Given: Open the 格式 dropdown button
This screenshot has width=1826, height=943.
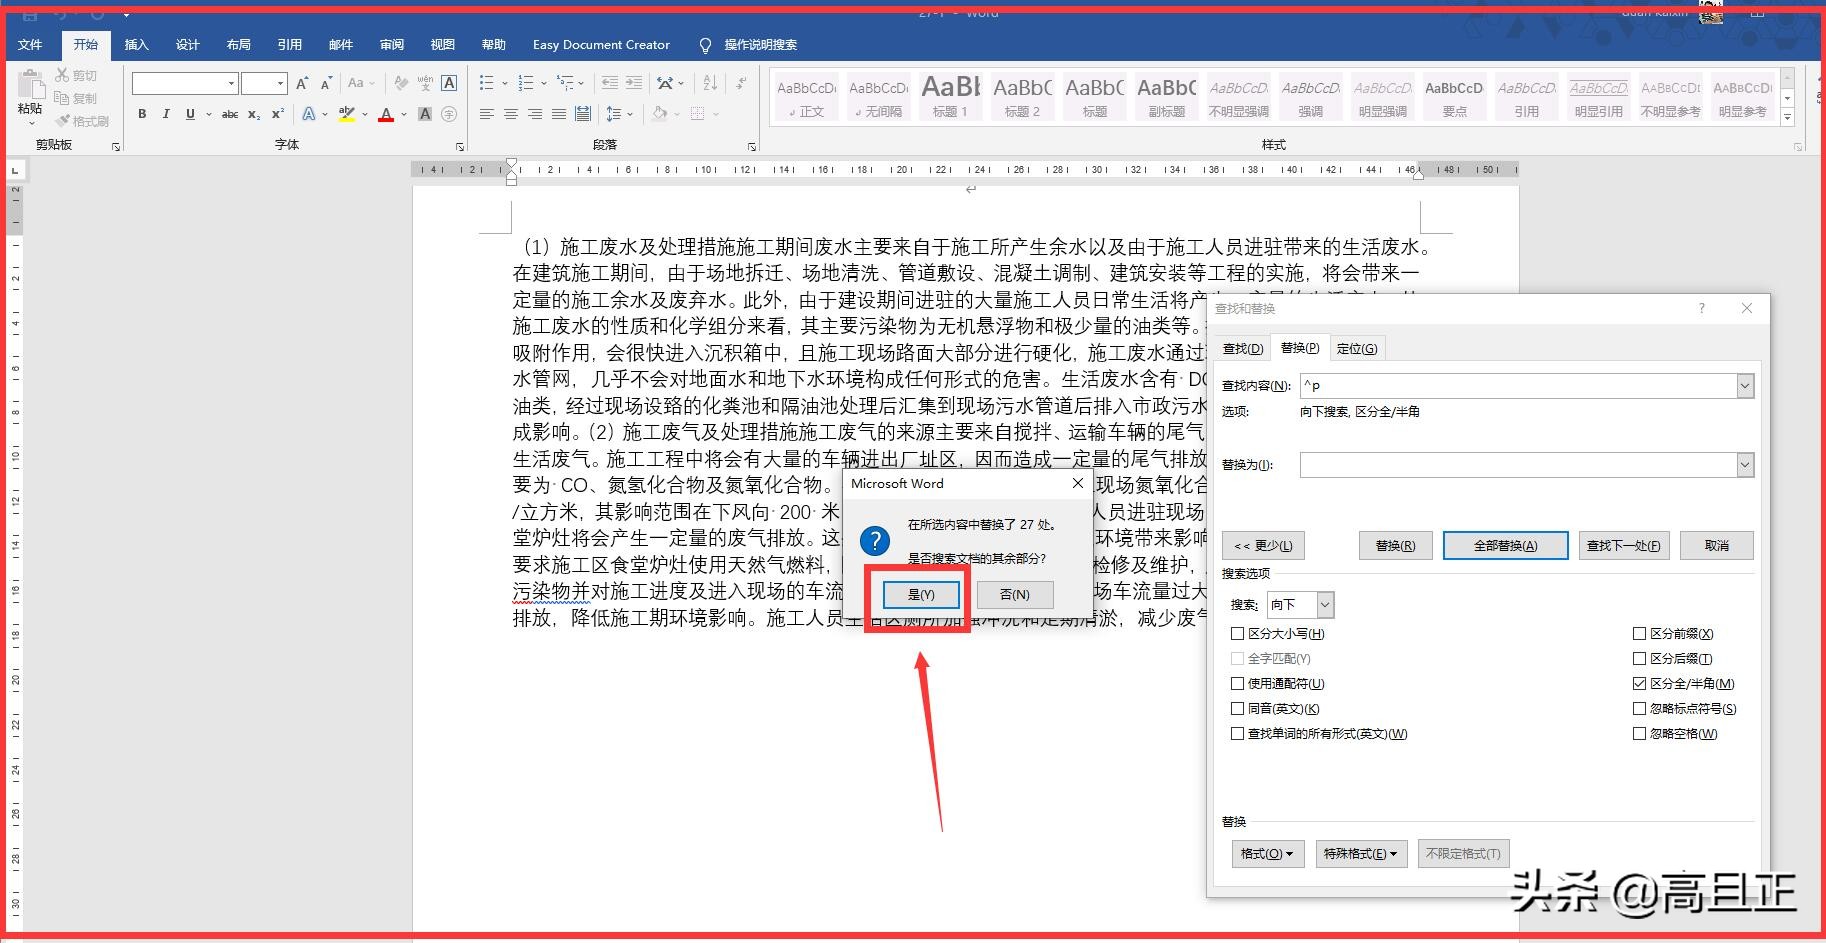Looking at the screenshot, I should click(1268, 853).
